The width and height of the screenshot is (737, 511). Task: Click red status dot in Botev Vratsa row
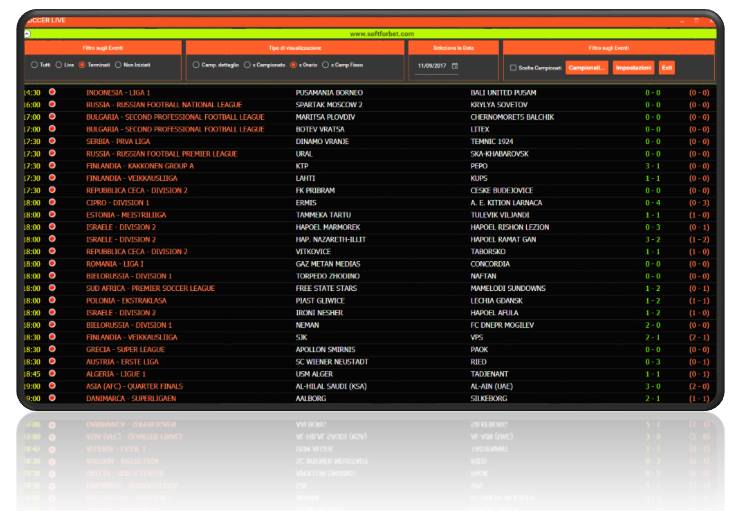(x=52, y=129)
